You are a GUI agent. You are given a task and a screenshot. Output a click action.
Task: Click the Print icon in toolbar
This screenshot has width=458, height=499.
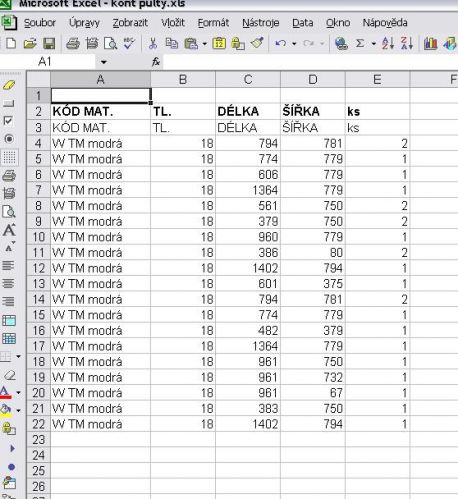coord(73,44)
